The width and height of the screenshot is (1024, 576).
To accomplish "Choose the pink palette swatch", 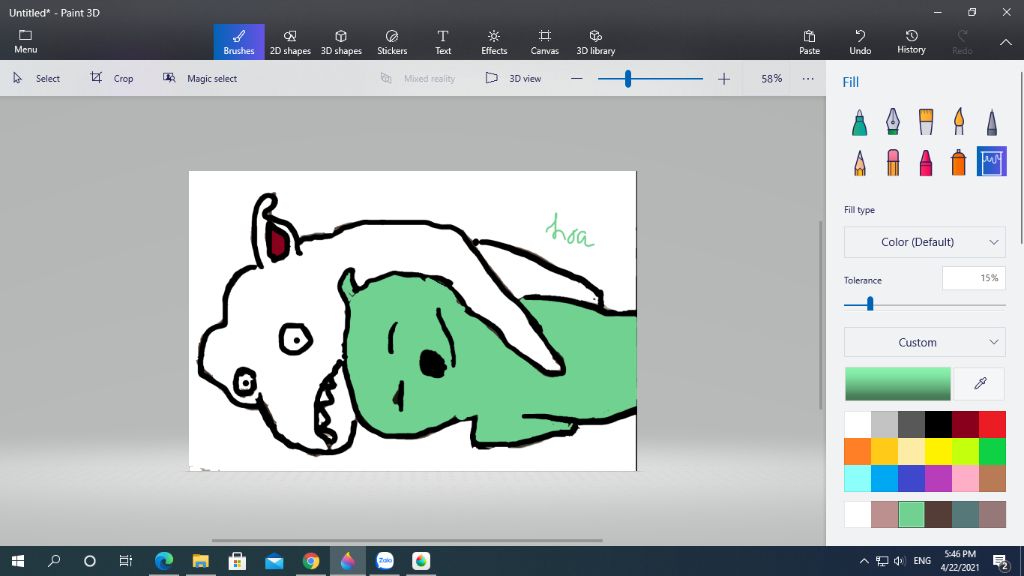I will 965,478.
